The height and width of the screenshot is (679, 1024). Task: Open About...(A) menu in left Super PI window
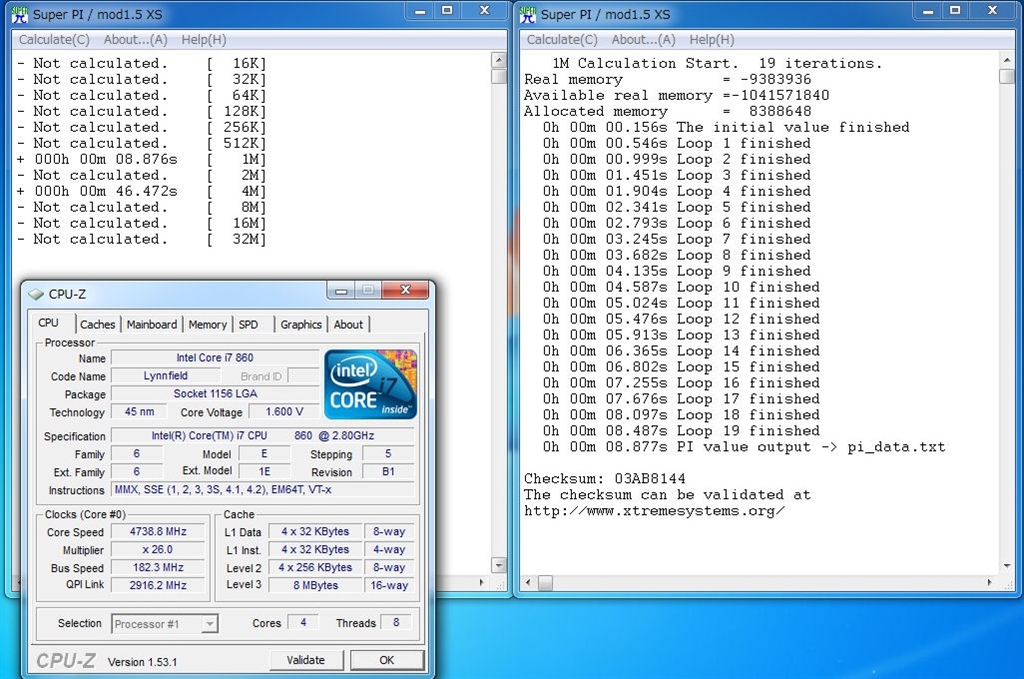[x=135, y=40]
